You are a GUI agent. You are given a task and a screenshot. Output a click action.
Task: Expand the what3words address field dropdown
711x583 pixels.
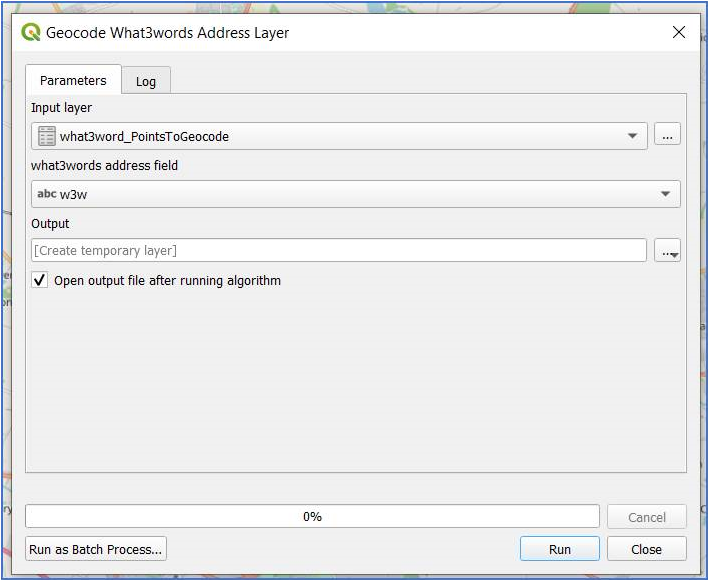coord(356,194)
